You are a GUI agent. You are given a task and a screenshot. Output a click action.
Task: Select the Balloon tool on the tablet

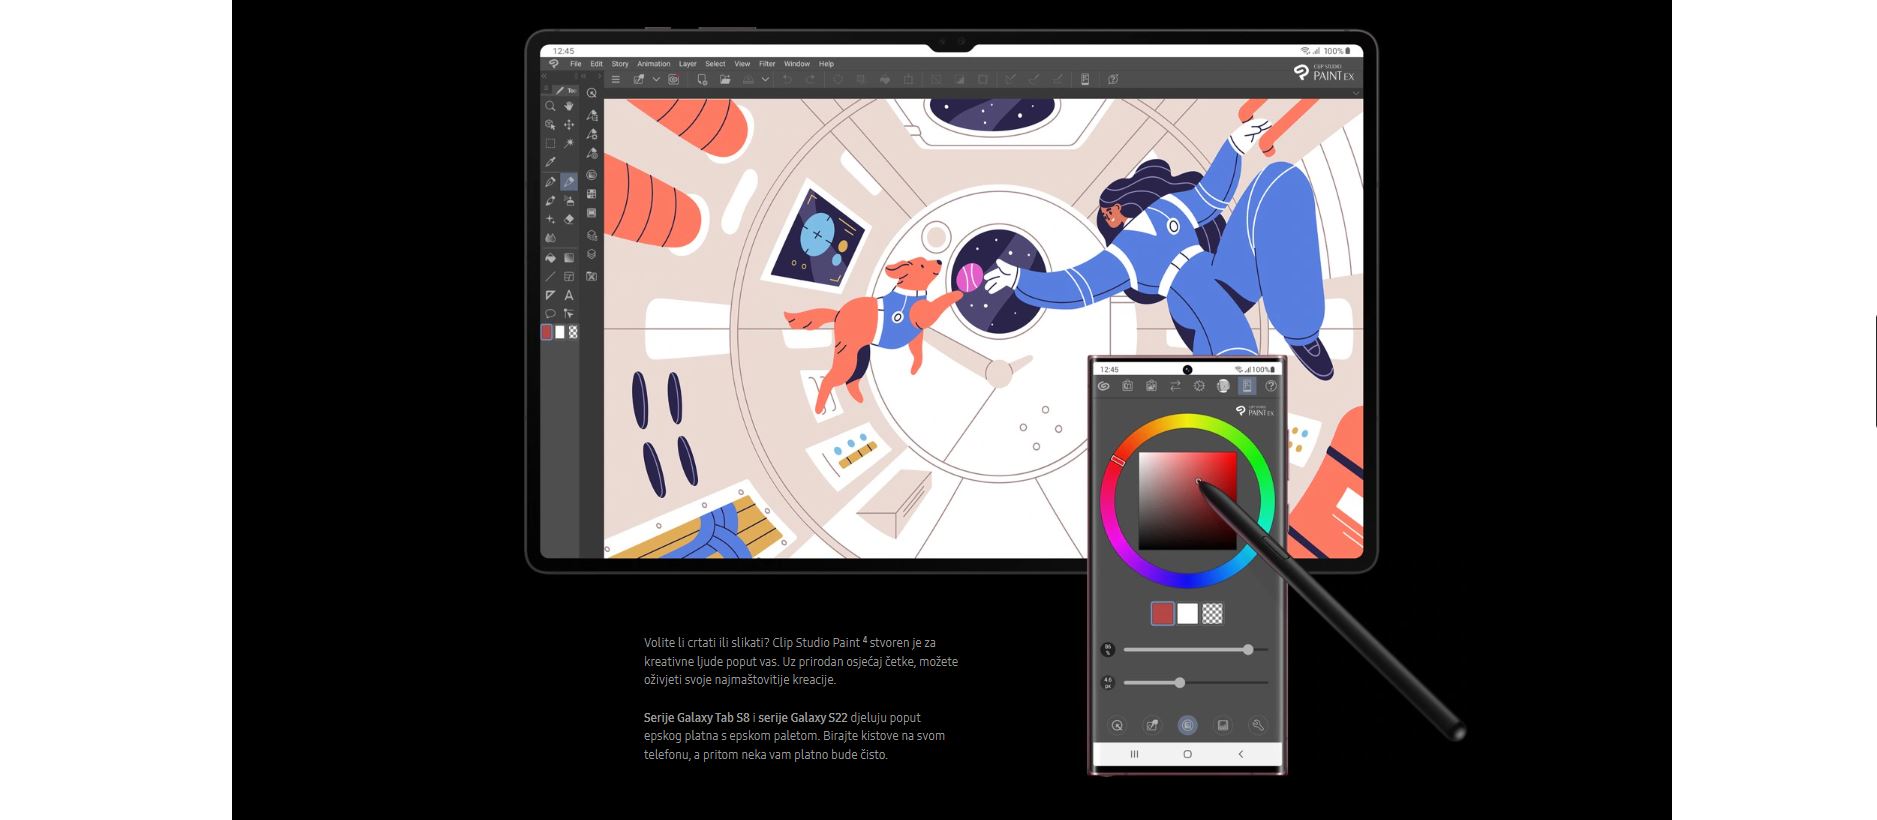click(551, 314)
